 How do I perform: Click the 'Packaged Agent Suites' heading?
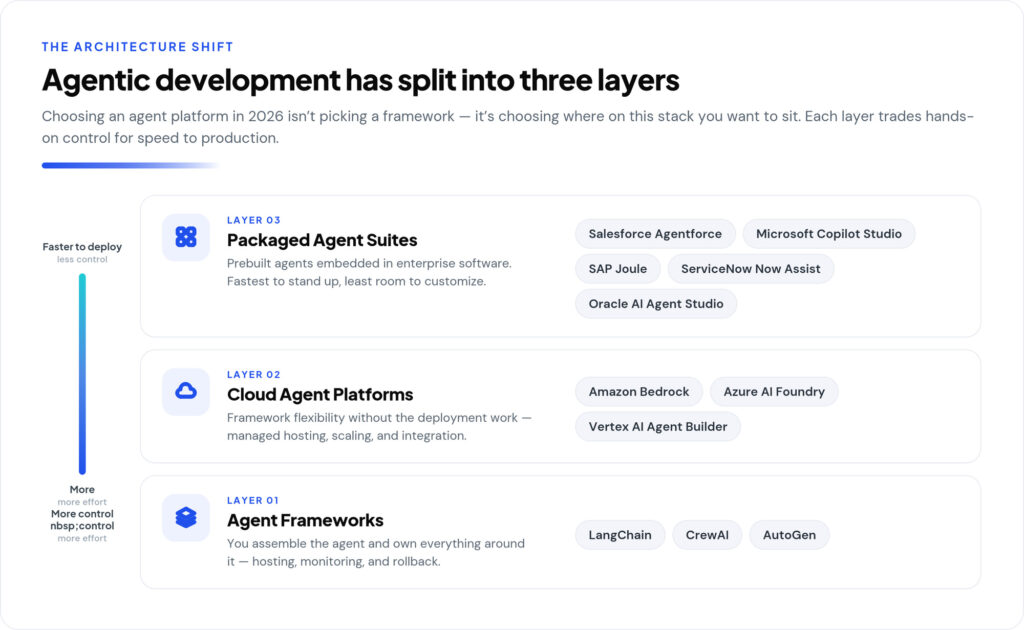pyautogui.click(x=322, y=240)
